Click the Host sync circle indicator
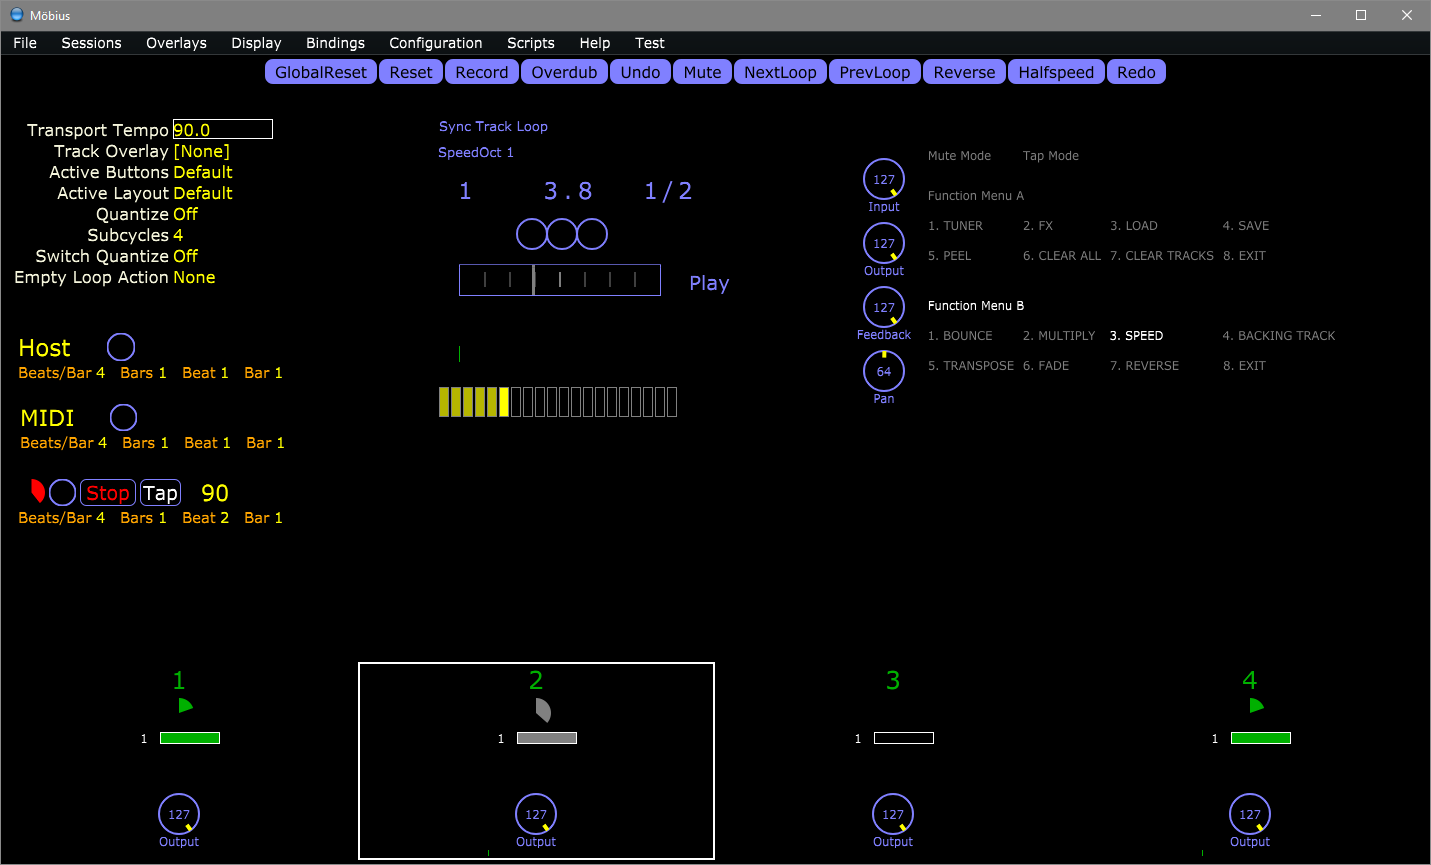Screen dimensions: 1431x865 click(121, 347)
